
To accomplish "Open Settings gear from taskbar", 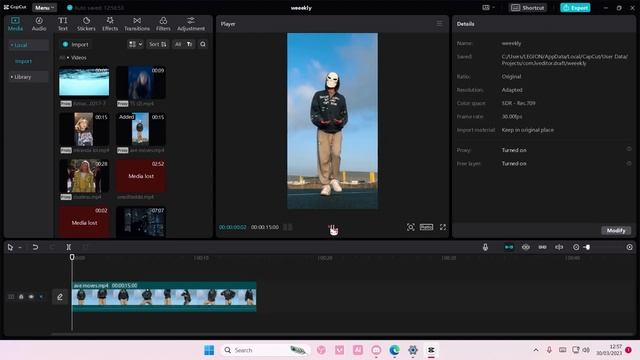I will (413, 350).
